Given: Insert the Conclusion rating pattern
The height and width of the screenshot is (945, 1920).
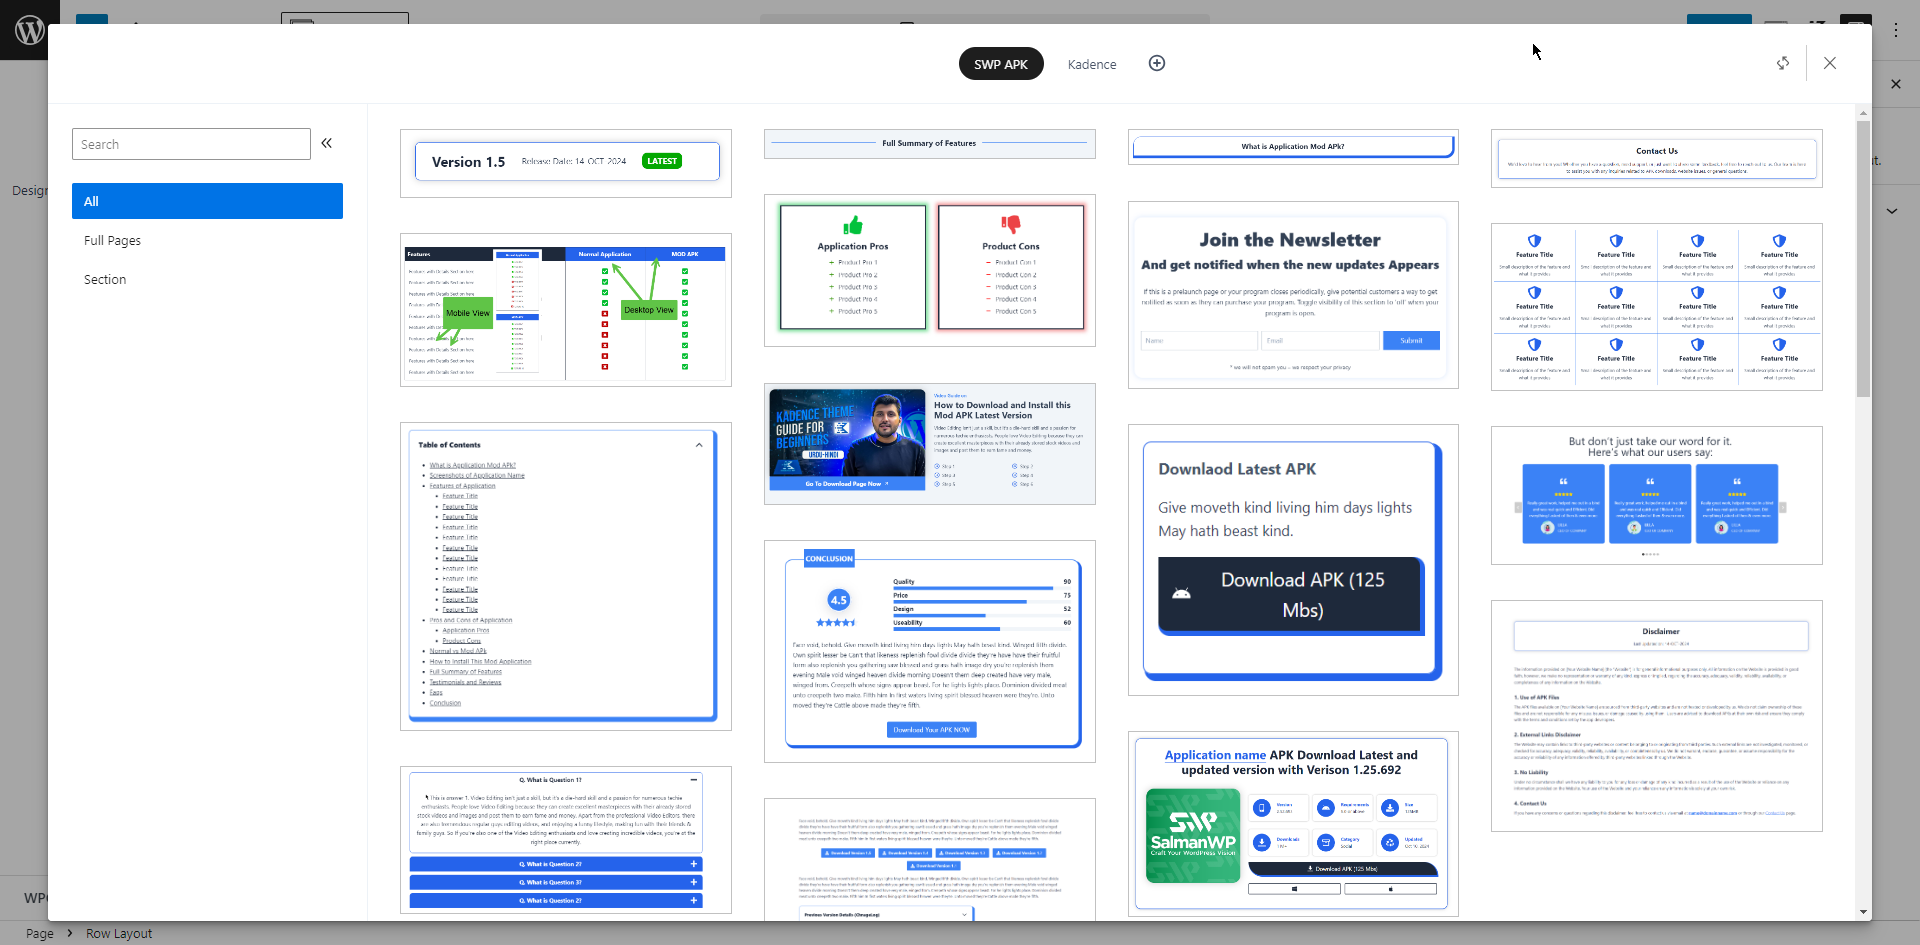Looking at the screenshot, I should click(930, 652).
